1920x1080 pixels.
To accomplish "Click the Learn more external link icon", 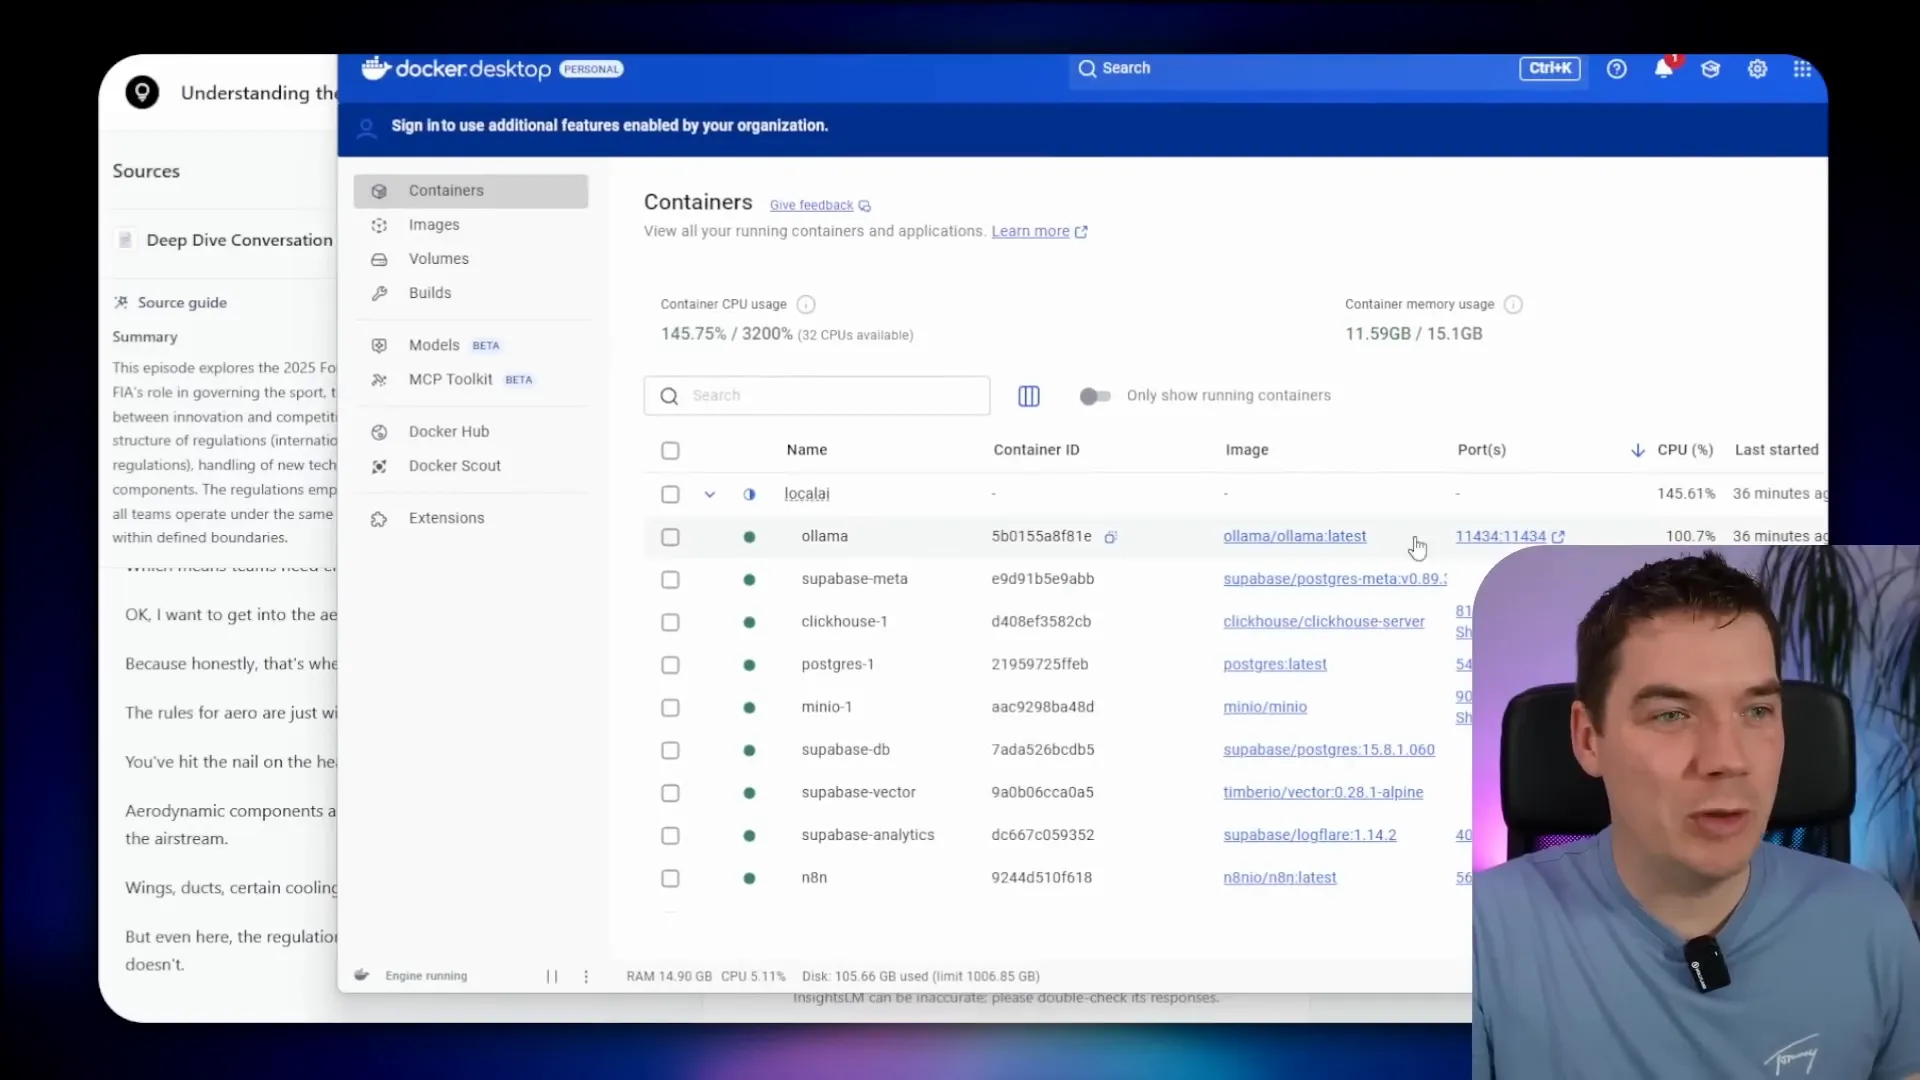I will pyautogui.click(x=1081, y=232).
